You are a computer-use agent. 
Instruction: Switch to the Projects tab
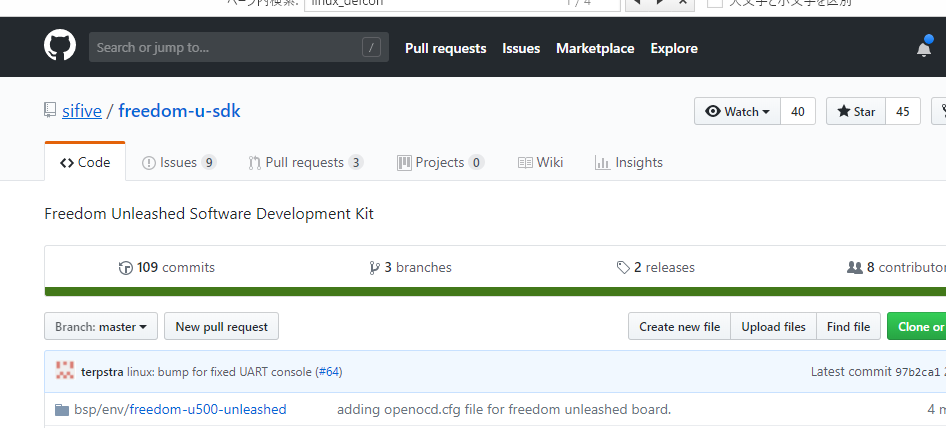point(440,162)
